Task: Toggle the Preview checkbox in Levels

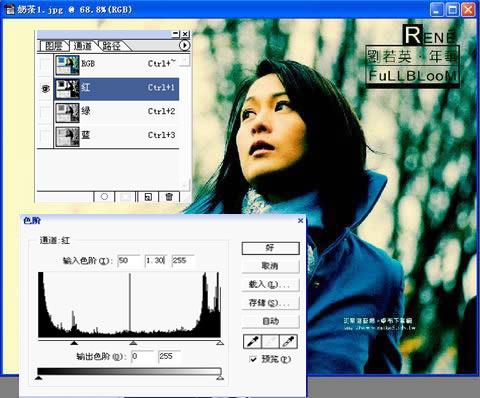Action: point(253,359)
